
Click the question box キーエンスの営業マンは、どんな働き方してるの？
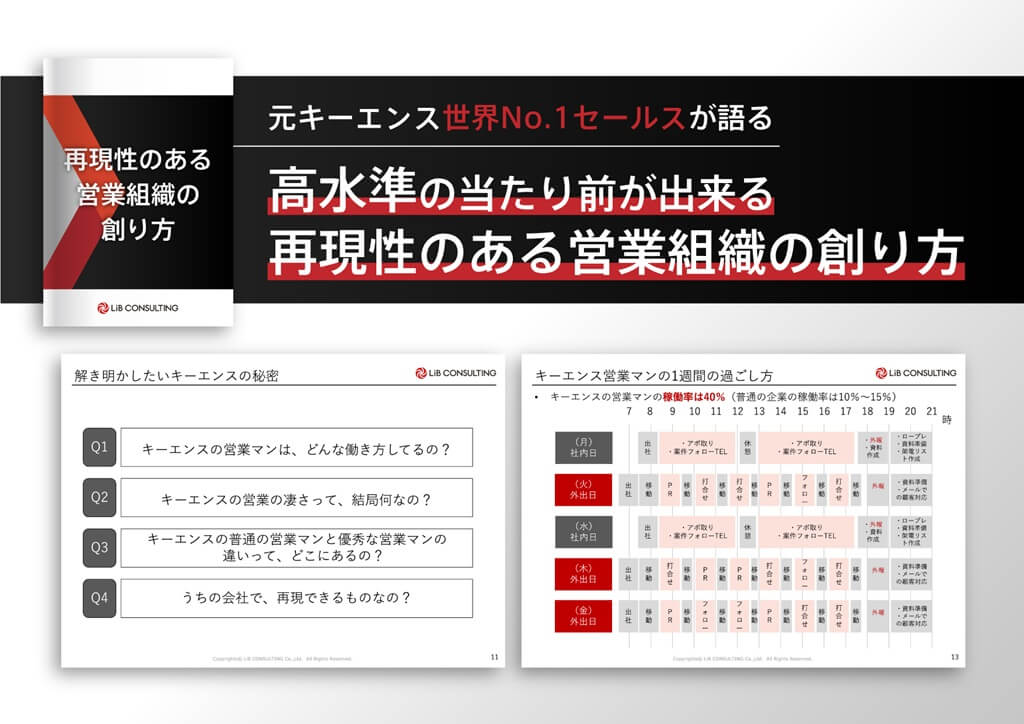296,448
